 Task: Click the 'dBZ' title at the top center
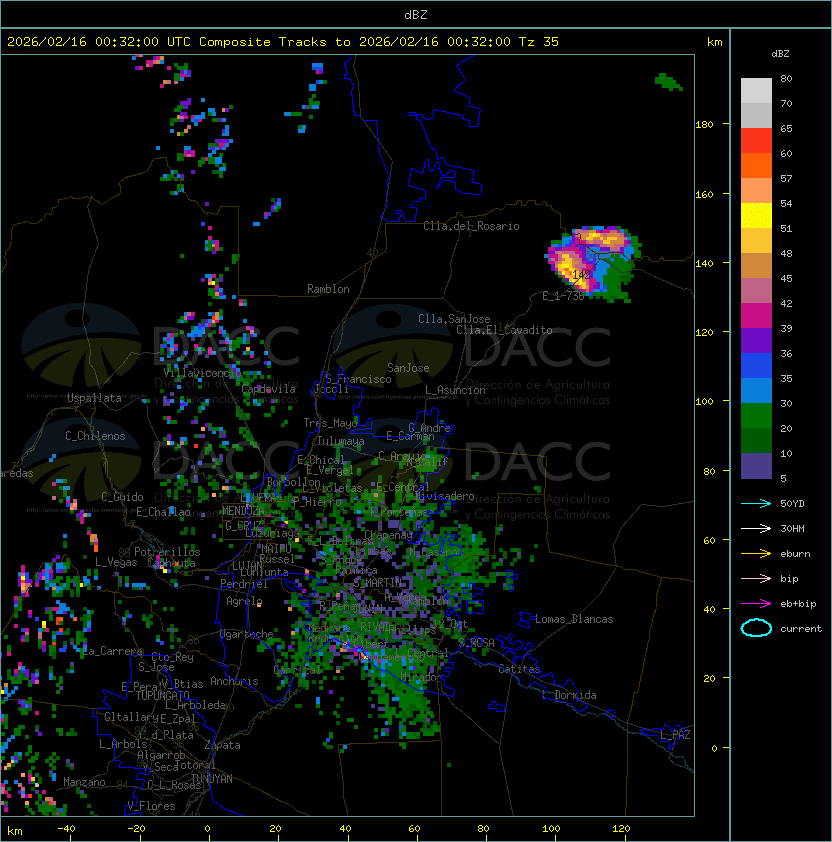[x=416, y=14]
